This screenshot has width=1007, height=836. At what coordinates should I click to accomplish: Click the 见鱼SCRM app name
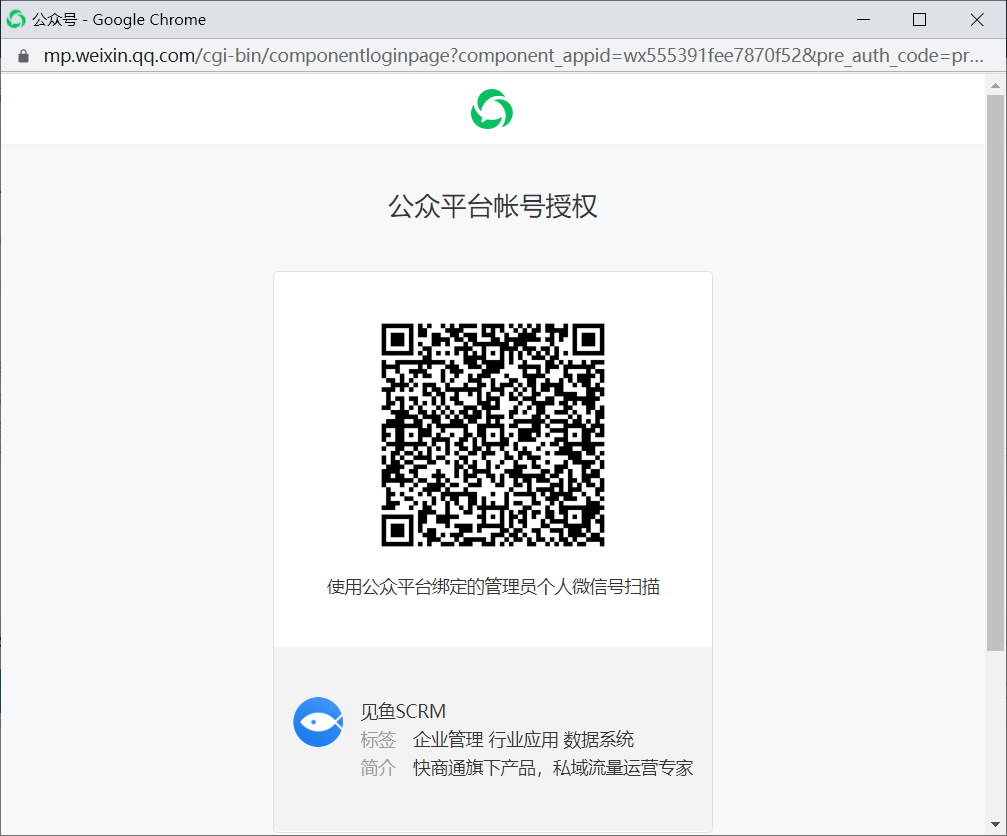coord(403,711)
